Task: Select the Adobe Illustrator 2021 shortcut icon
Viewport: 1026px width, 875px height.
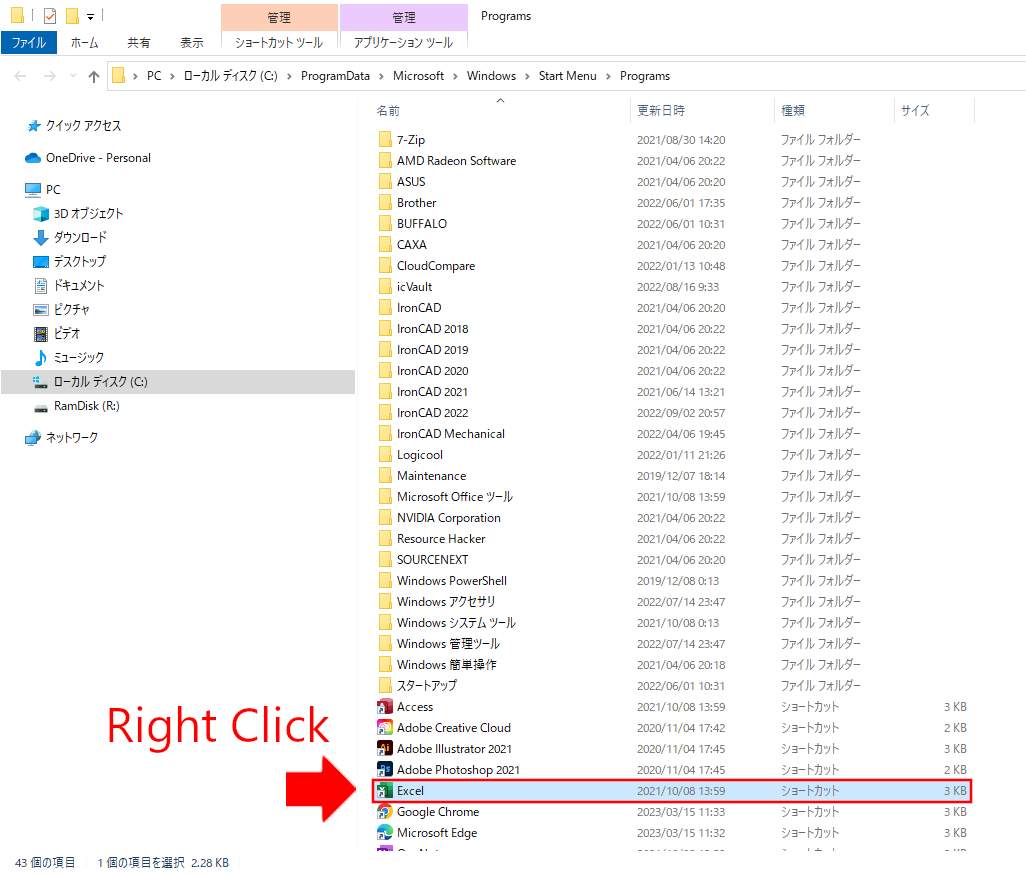Action: [x=385, y=749]
